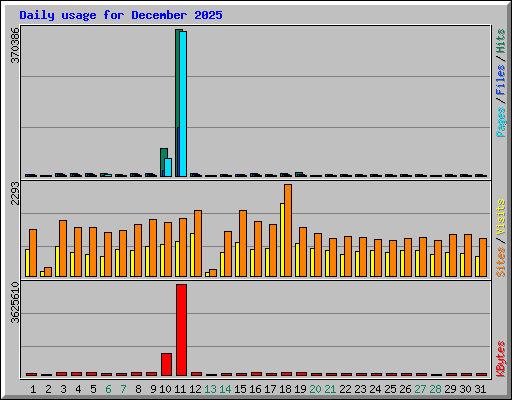This screenshot has height=400, width=512.
Task: Click day label 5 on the x-axis
Action: [x=93, y=389]
